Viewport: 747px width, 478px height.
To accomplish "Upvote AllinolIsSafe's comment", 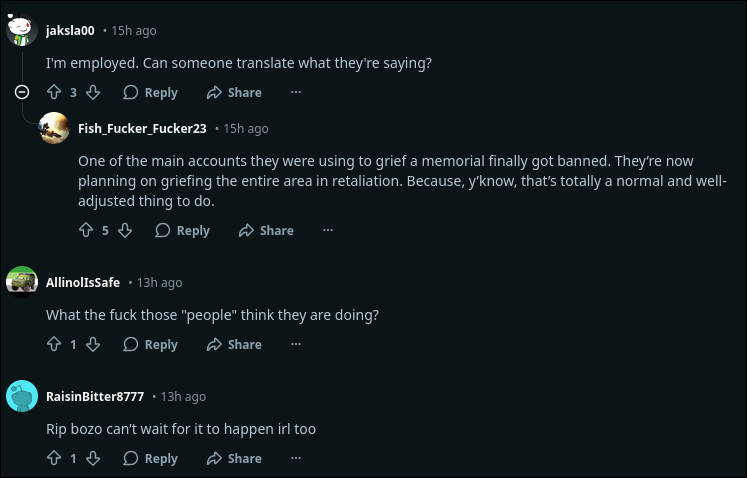I will 54,344.
